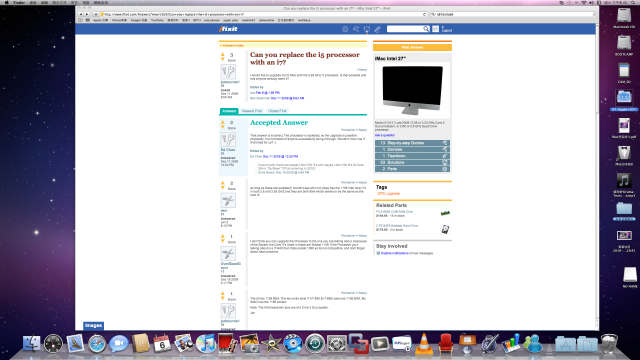
Task: Open Safari compass icon in Dock
Action: click(x=97, y=344)
